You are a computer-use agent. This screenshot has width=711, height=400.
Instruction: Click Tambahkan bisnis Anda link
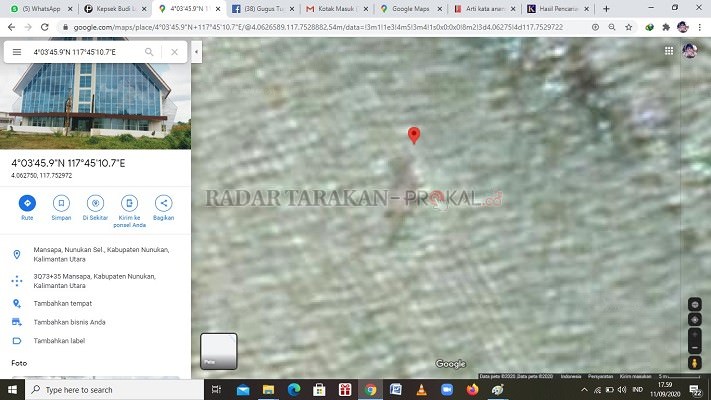pos(69,322)
